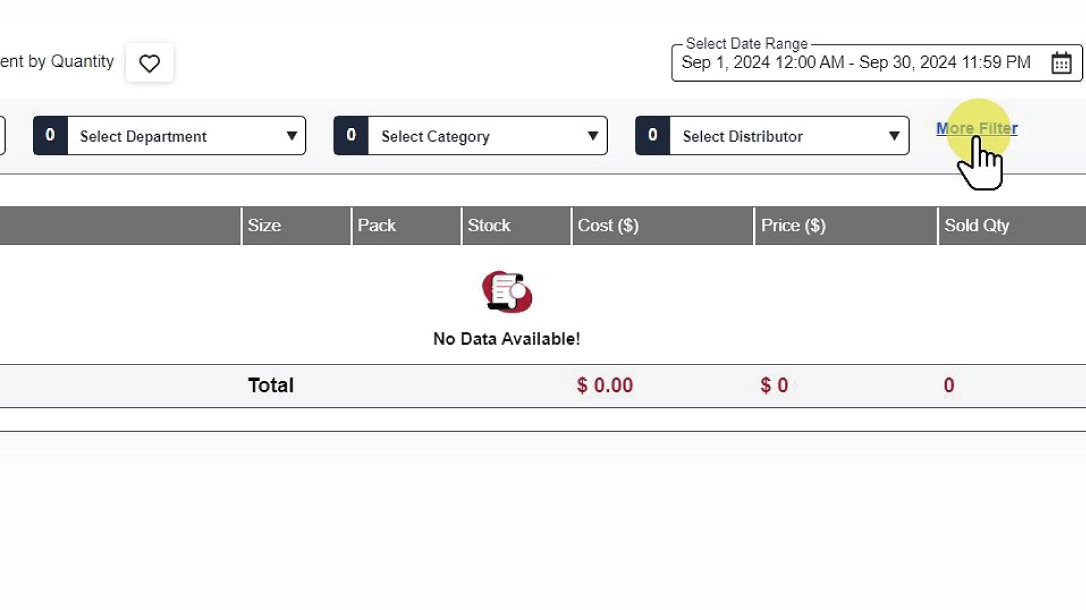Screen dimensions: 1086x610
Task: Click the Select Department dropdown arrow
Action: point(292,136)
